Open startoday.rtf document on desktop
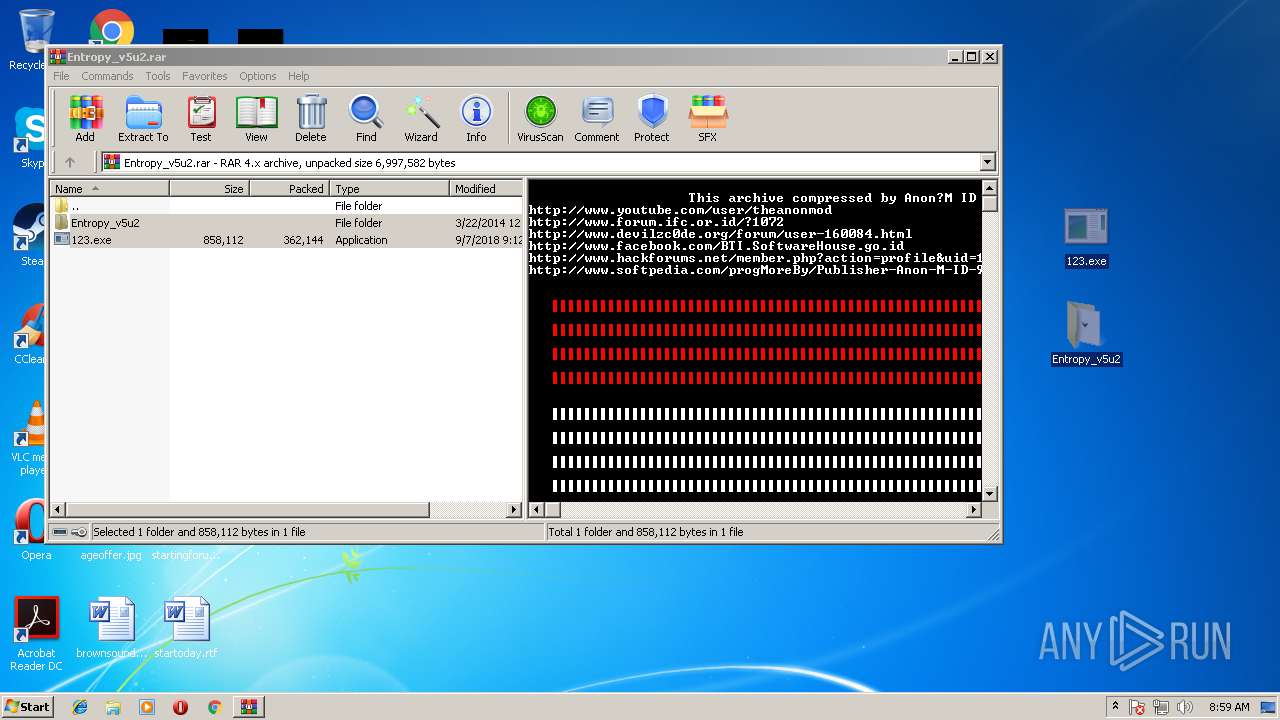 click(186, 628)
